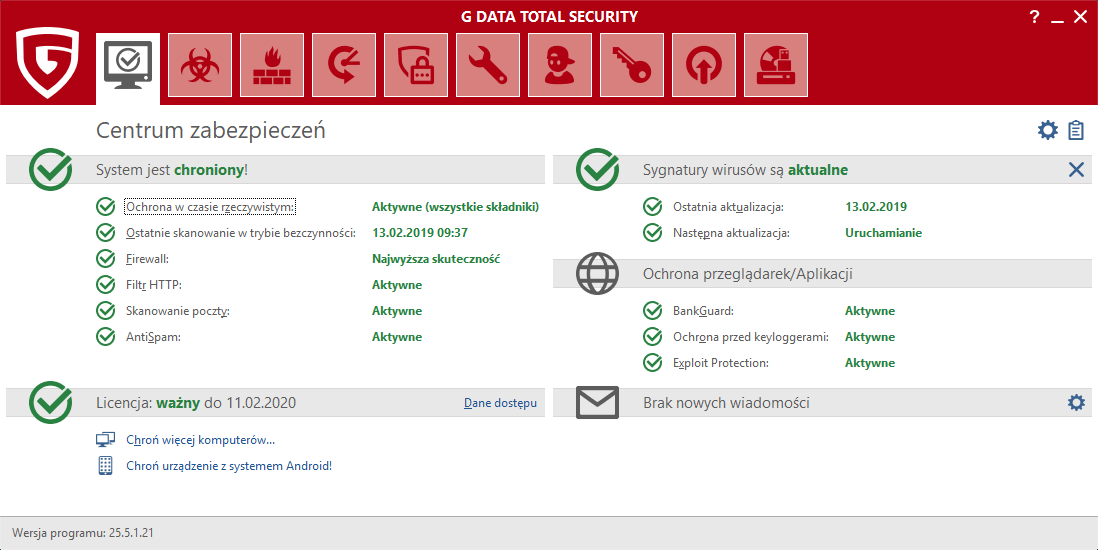The width and height of the screenshot is (1098, 550).
Task: Open the Encryption key tab
Action: tap(632, 65)
